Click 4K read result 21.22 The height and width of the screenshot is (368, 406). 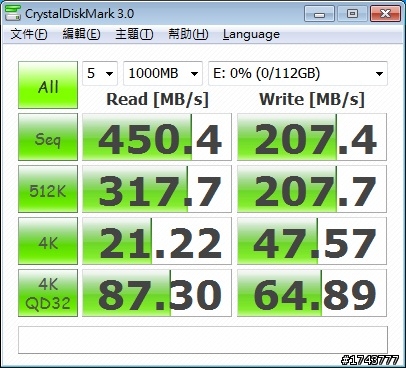point(157,241)
